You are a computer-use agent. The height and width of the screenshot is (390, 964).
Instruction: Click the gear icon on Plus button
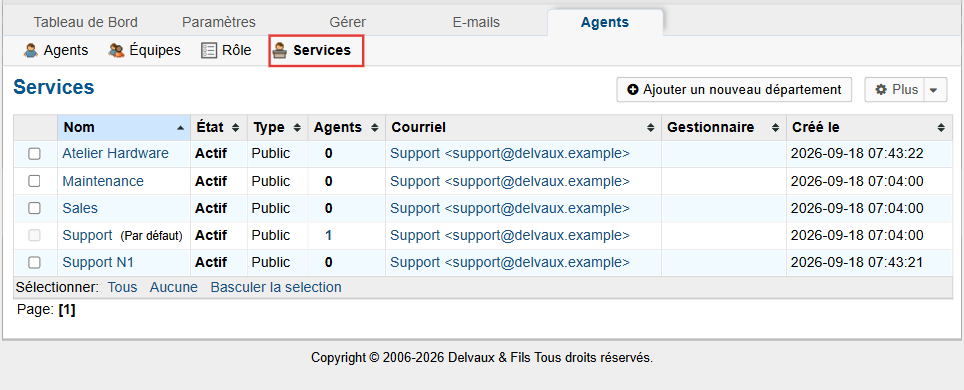(x=881, y=90)
